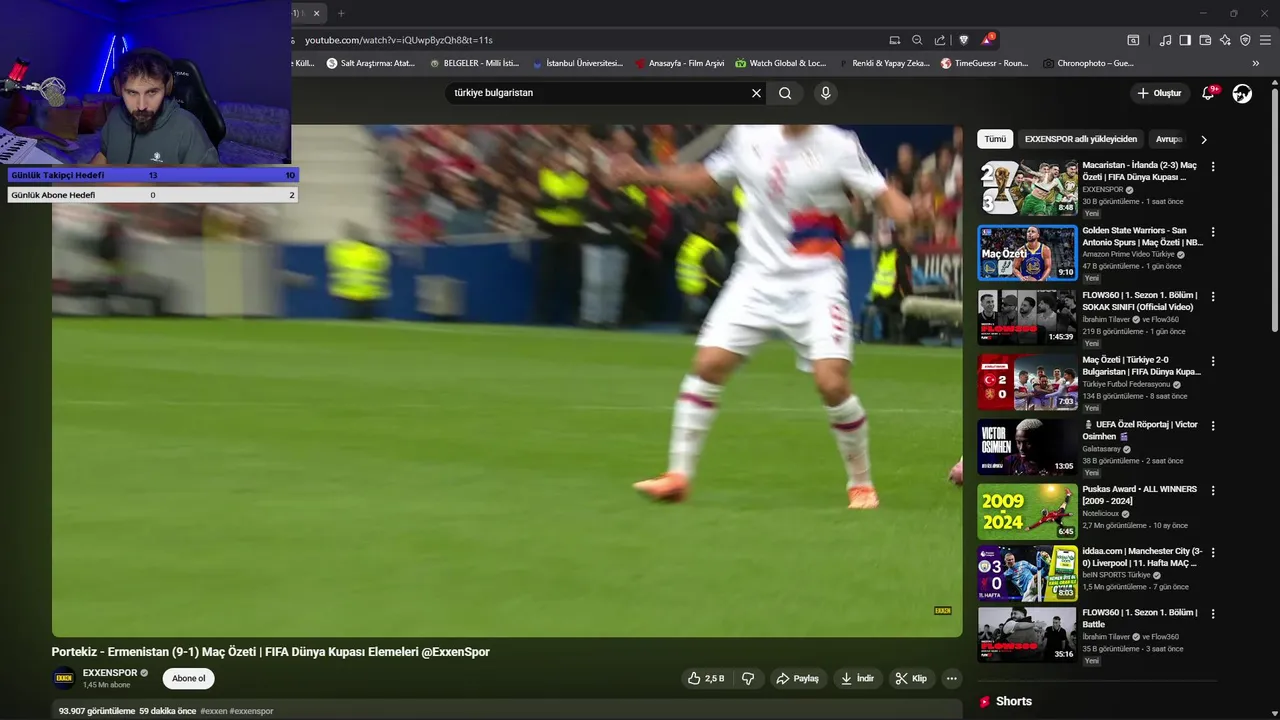Open İstanbul Üniversitesi bookmark
1280x720 pixels.
577,63
